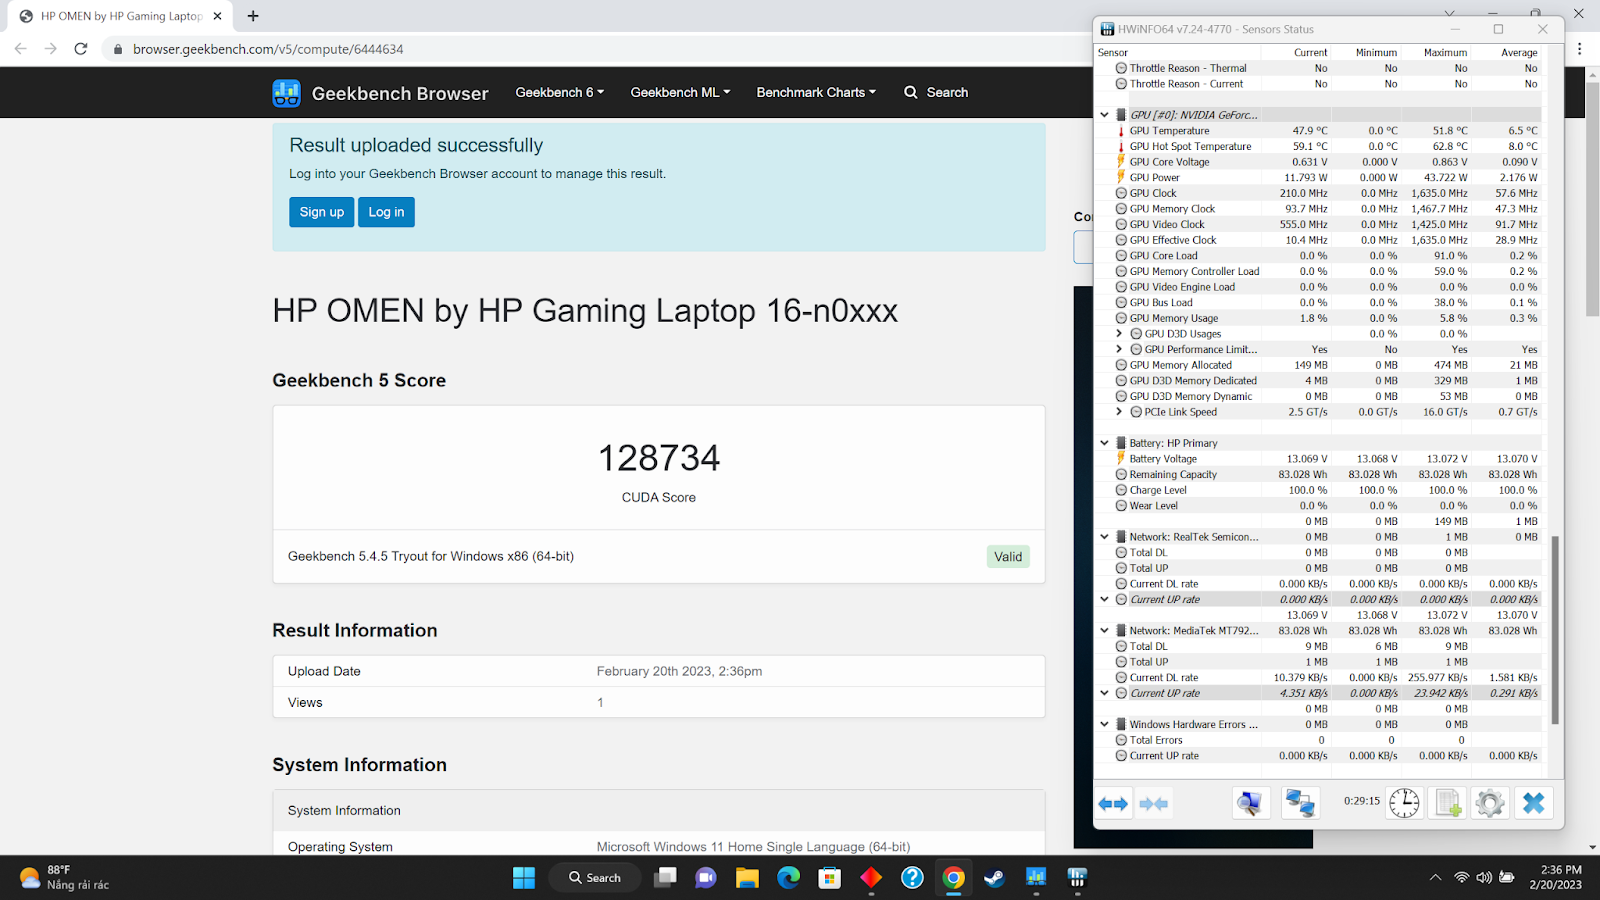
Task: Open the Geekbench ML dropdown menu
Action: pos(680,92)
